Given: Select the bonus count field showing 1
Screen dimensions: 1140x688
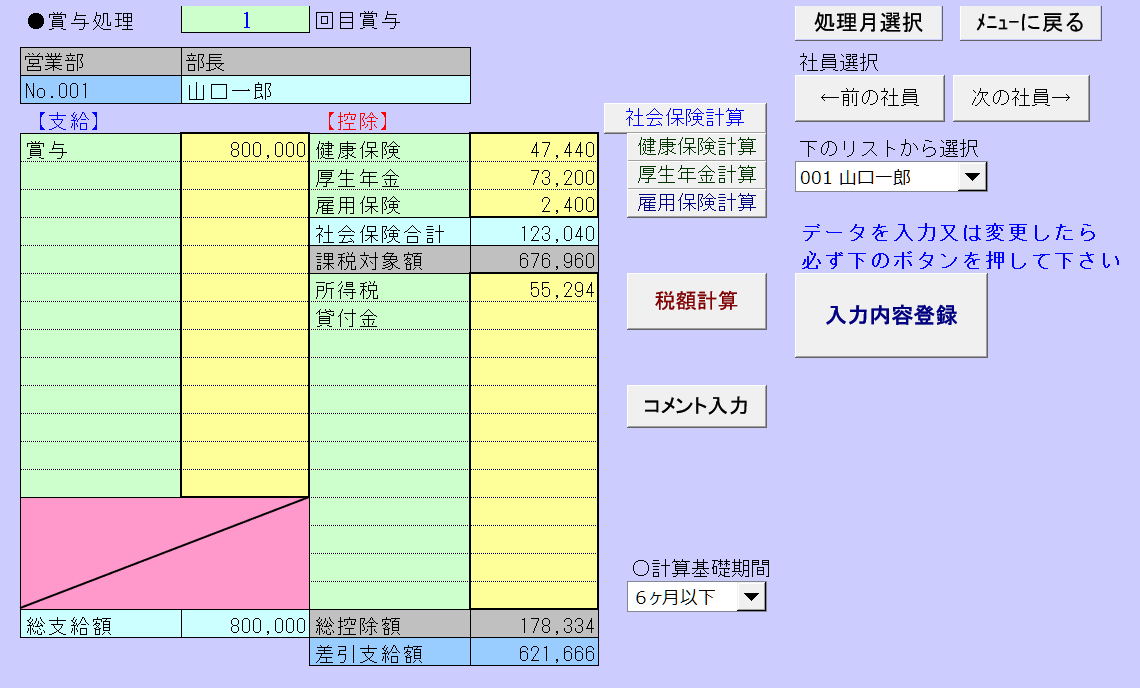Looking at the screenshot, I should point(245,20).
